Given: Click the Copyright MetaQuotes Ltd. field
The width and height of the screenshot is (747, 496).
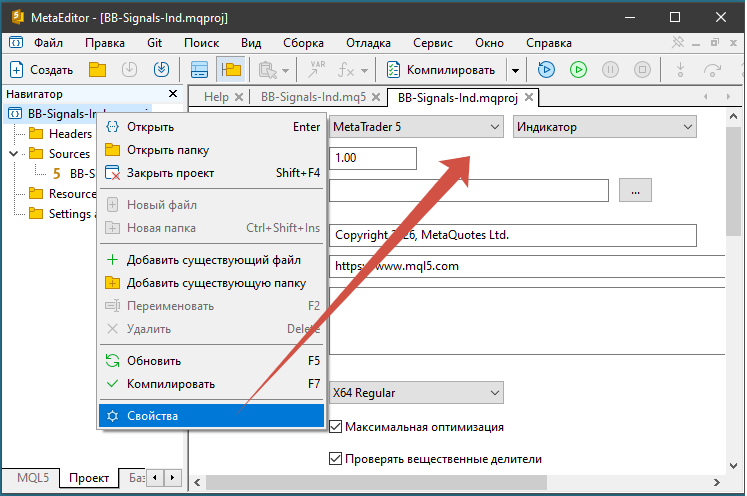Looking at the screenshot, I should click(x=513, y=235).
